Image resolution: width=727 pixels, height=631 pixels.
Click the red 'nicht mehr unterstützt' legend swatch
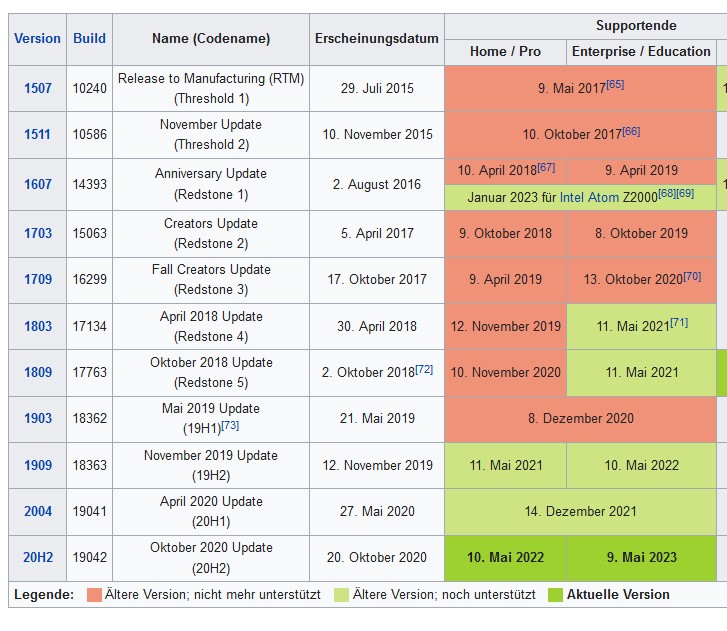click(x=95, y=595)
